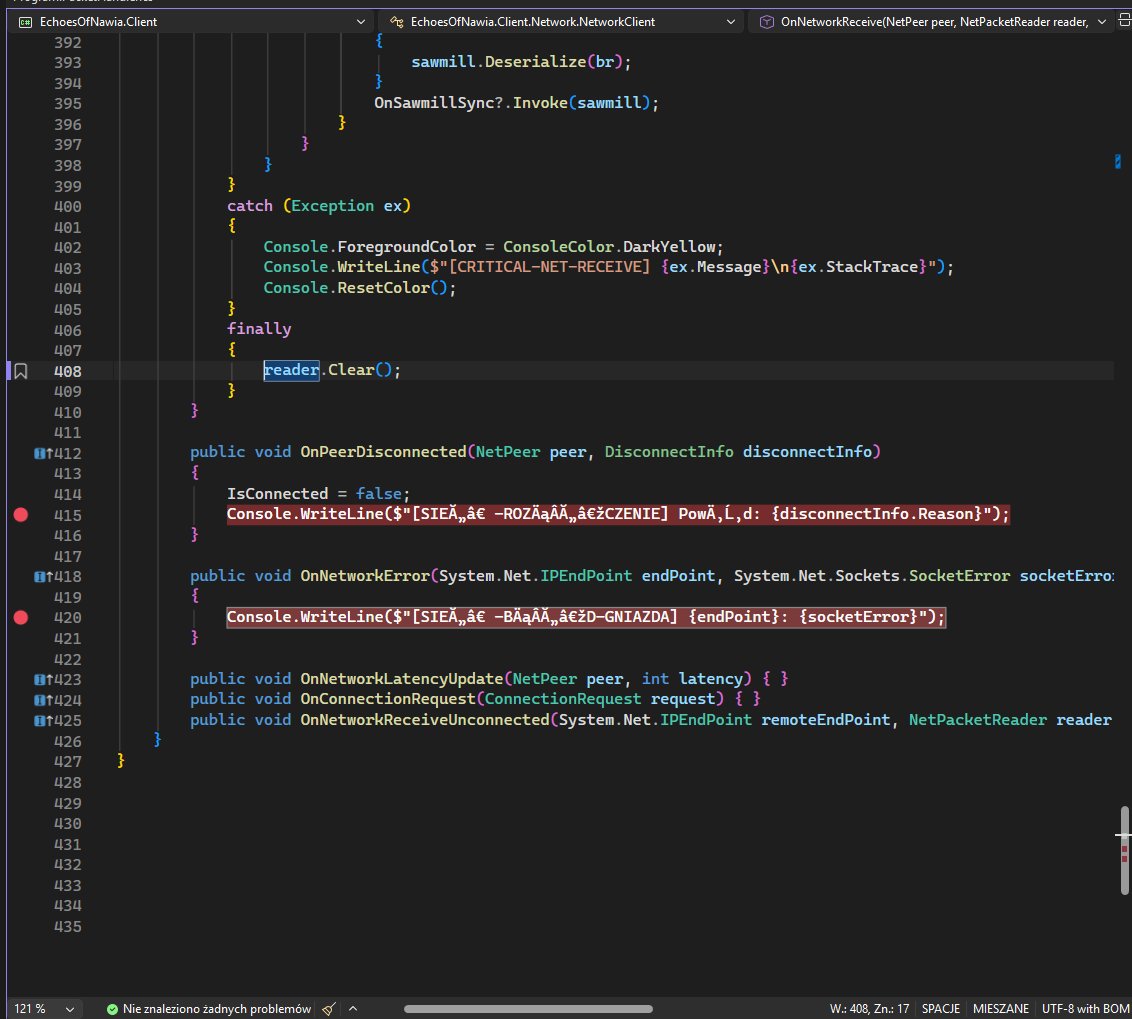Click 'IsConnected = false;' on line 414

318,494
